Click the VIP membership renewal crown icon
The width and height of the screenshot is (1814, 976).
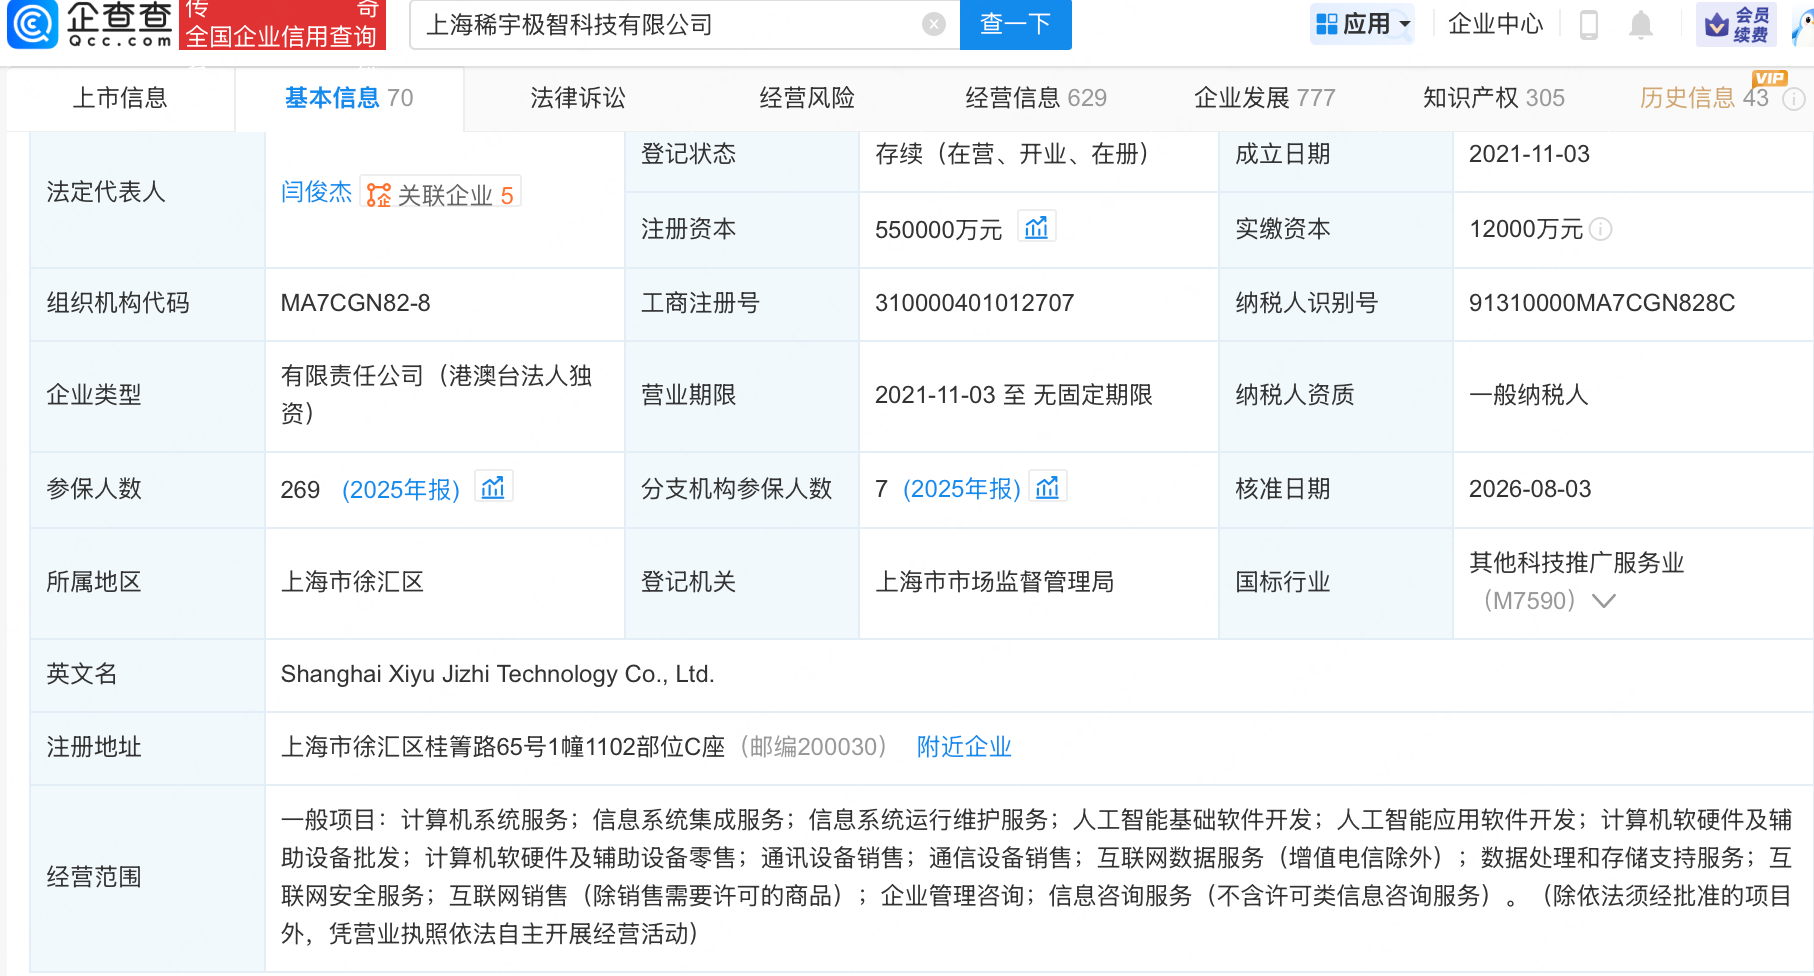[x=1716, y=25]
